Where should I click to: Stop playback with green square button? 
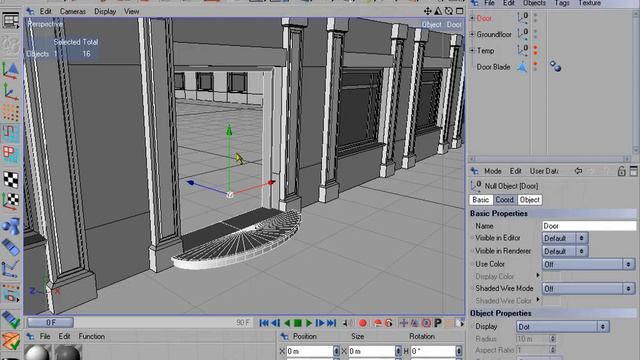298,323
